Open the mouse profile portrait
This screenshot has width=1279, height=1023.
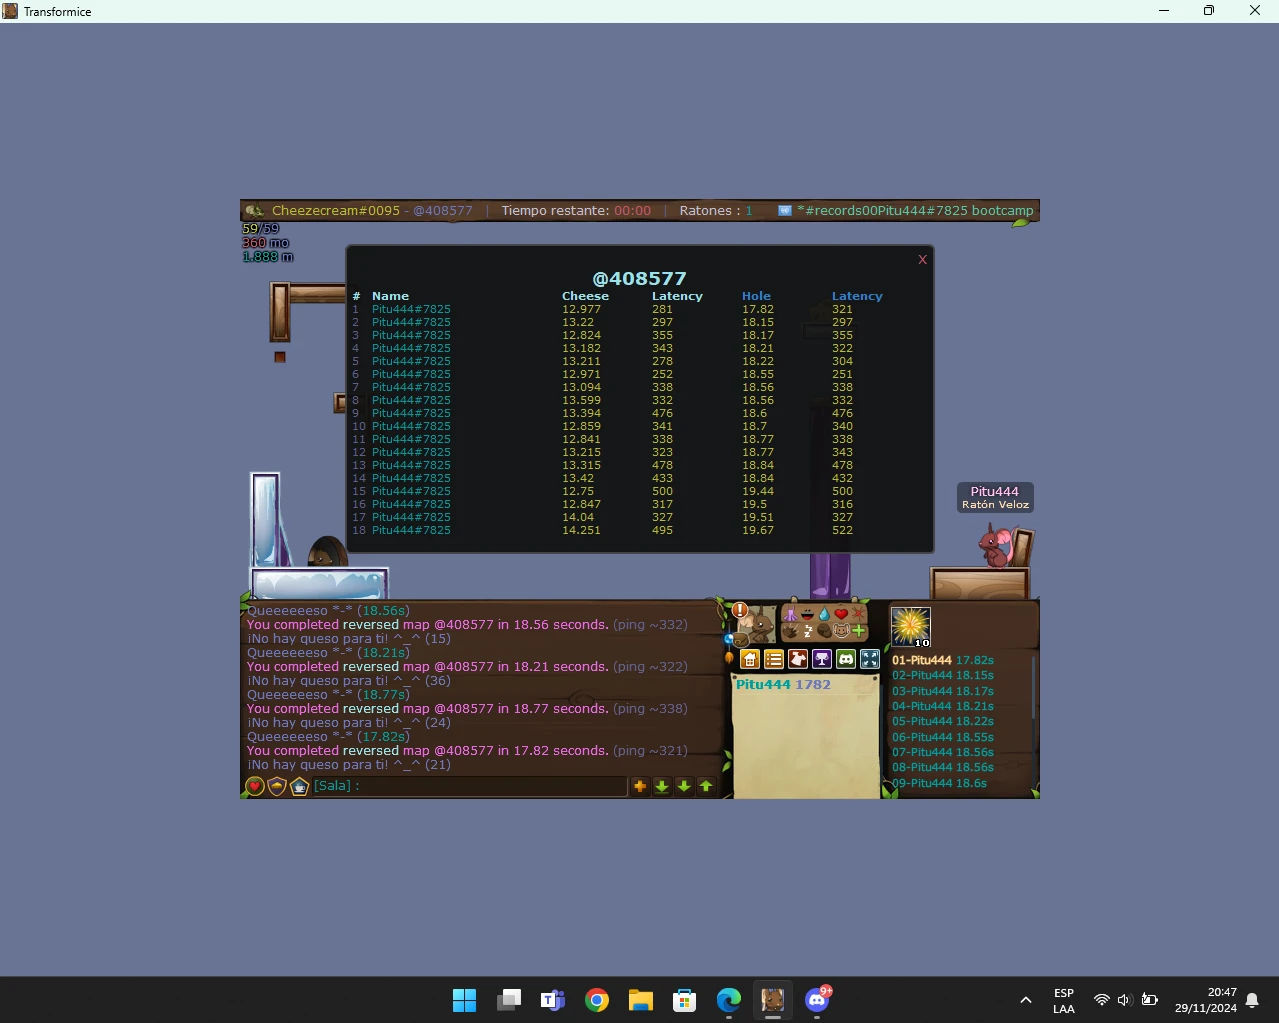pos(757,625)
